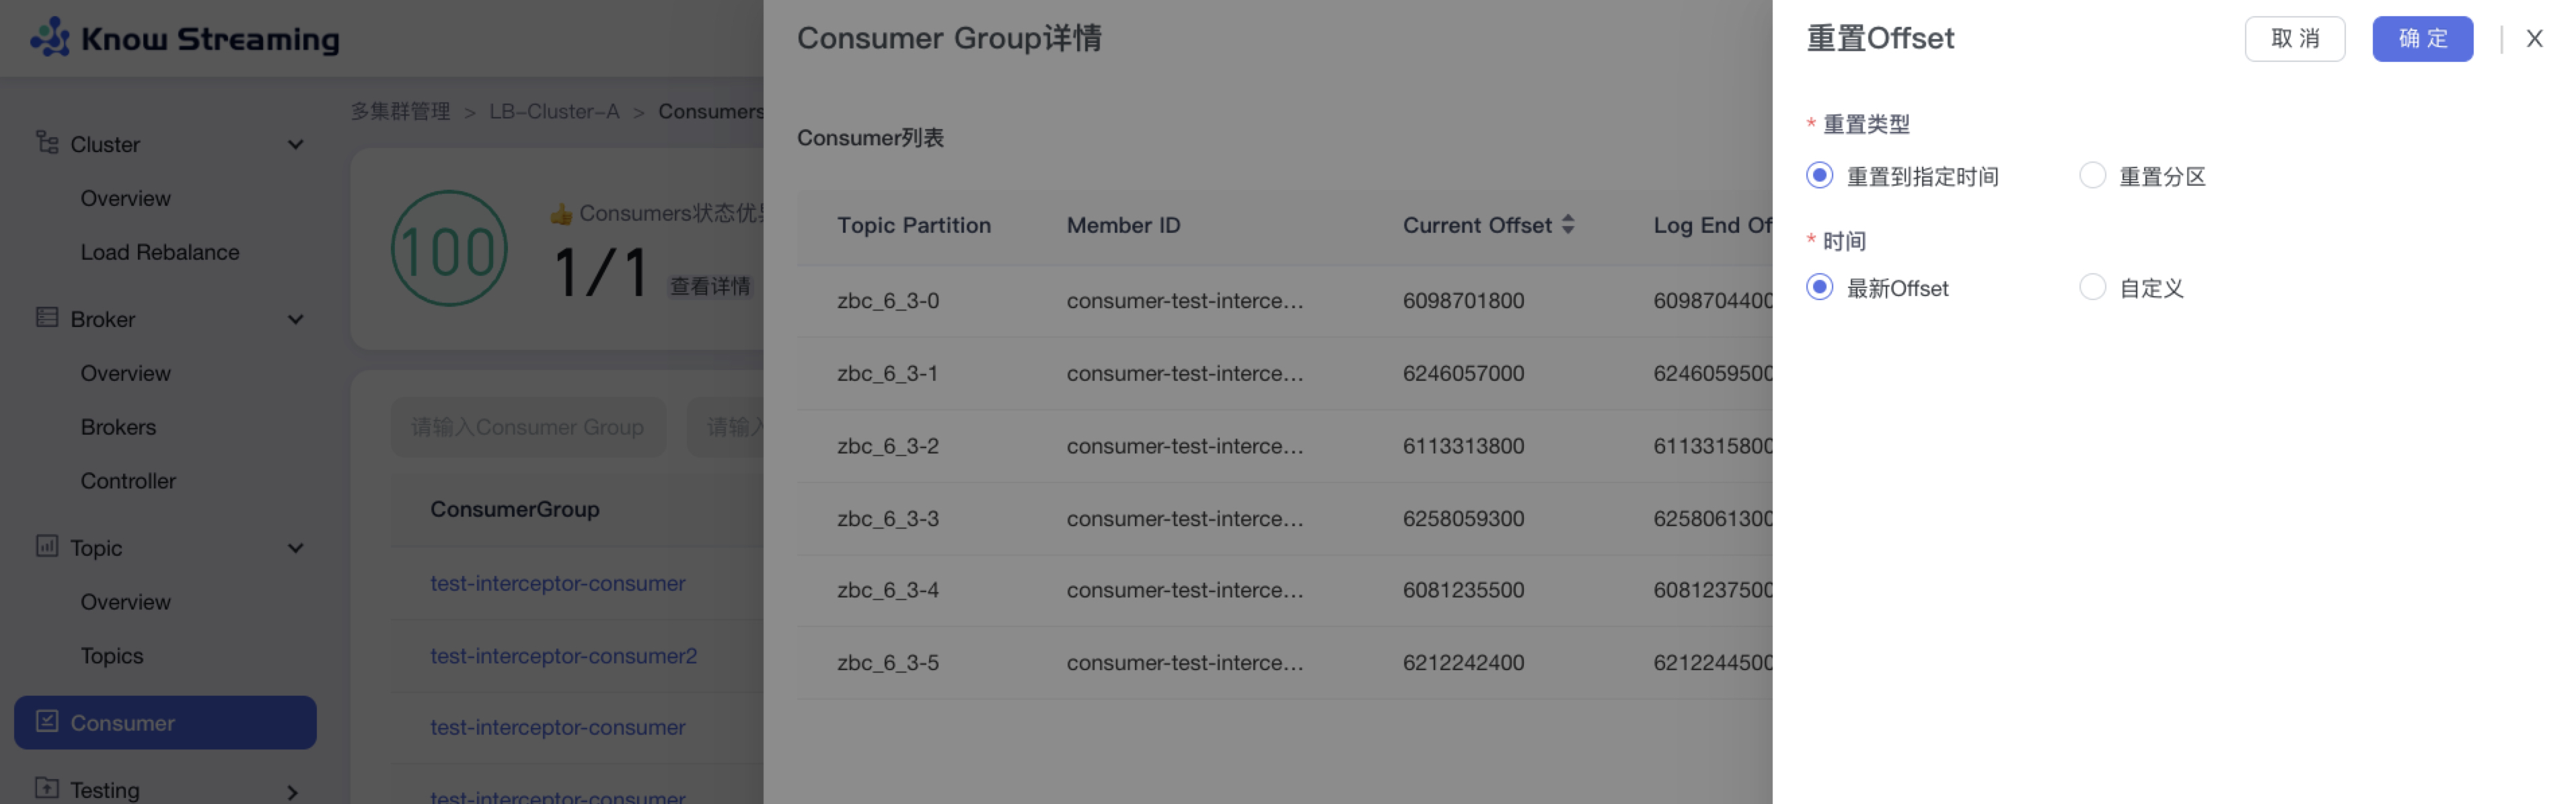Viewport: 2576px width, 804px height.
Task: Sort by Current Offset column arrows
Action: [1567, 225]
